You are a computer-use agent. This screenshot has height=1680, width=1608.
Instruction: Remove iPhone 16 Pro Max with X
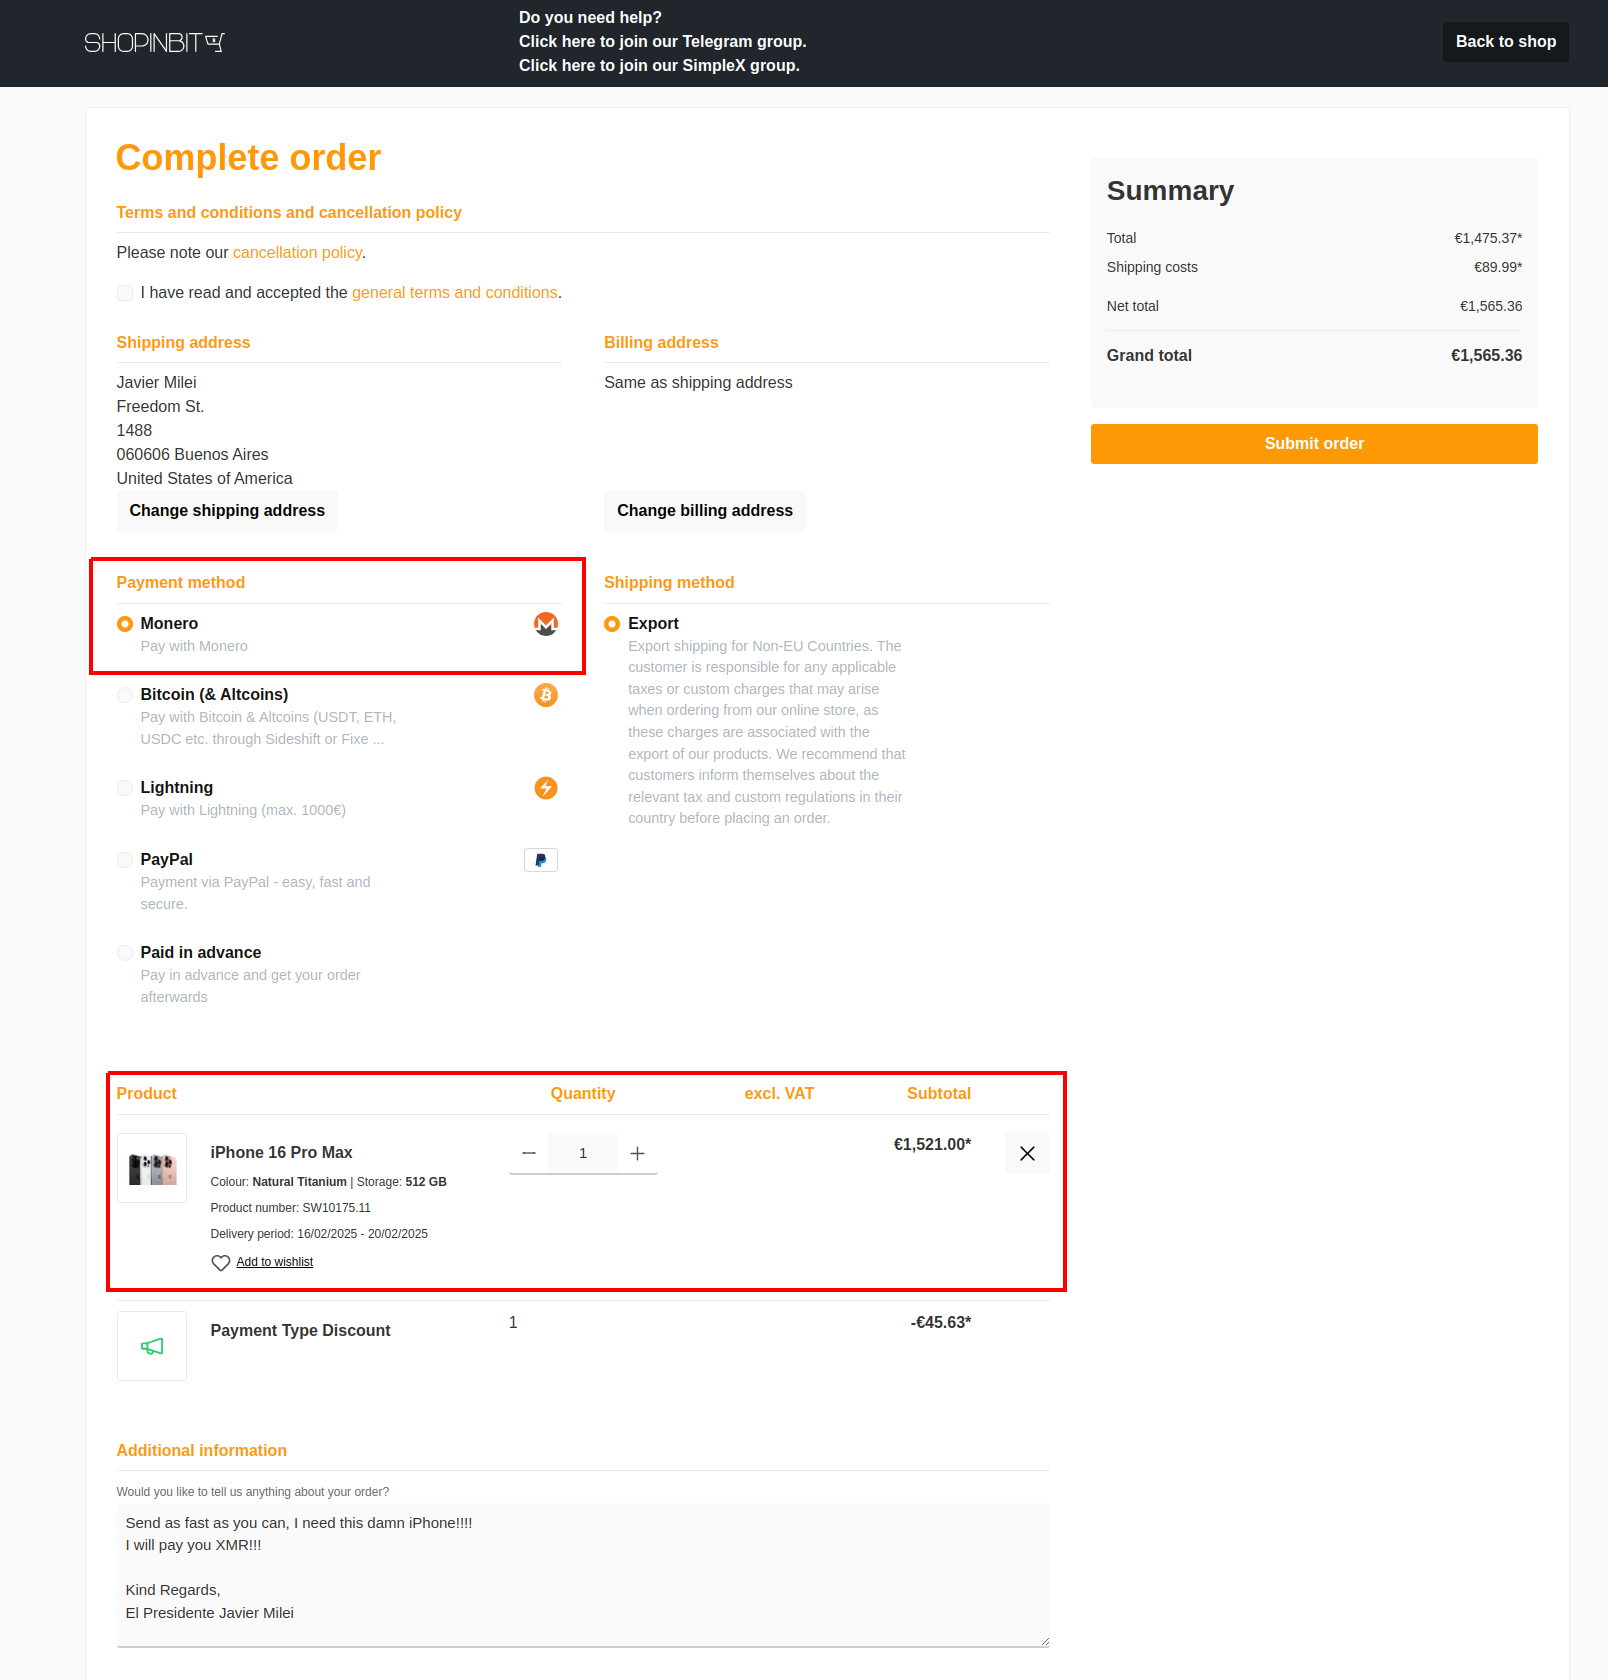(1027, 1154)
